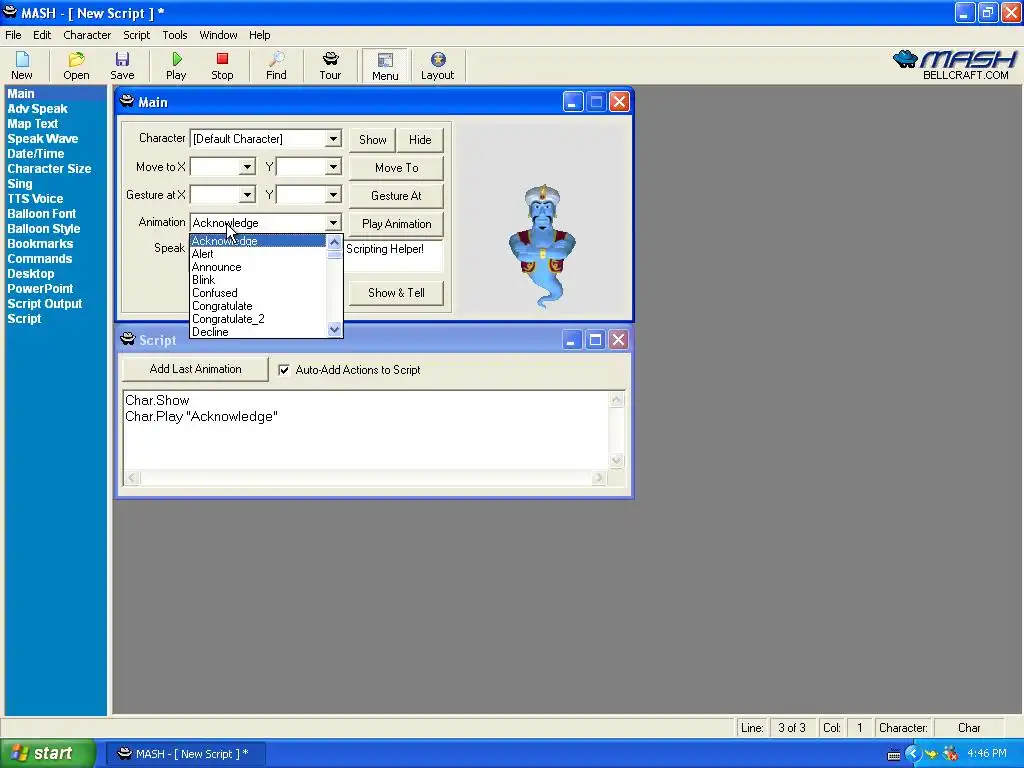This screenshot has height=768, width=1024.
Task: Open the File menu
Action: tap(13, 35)
